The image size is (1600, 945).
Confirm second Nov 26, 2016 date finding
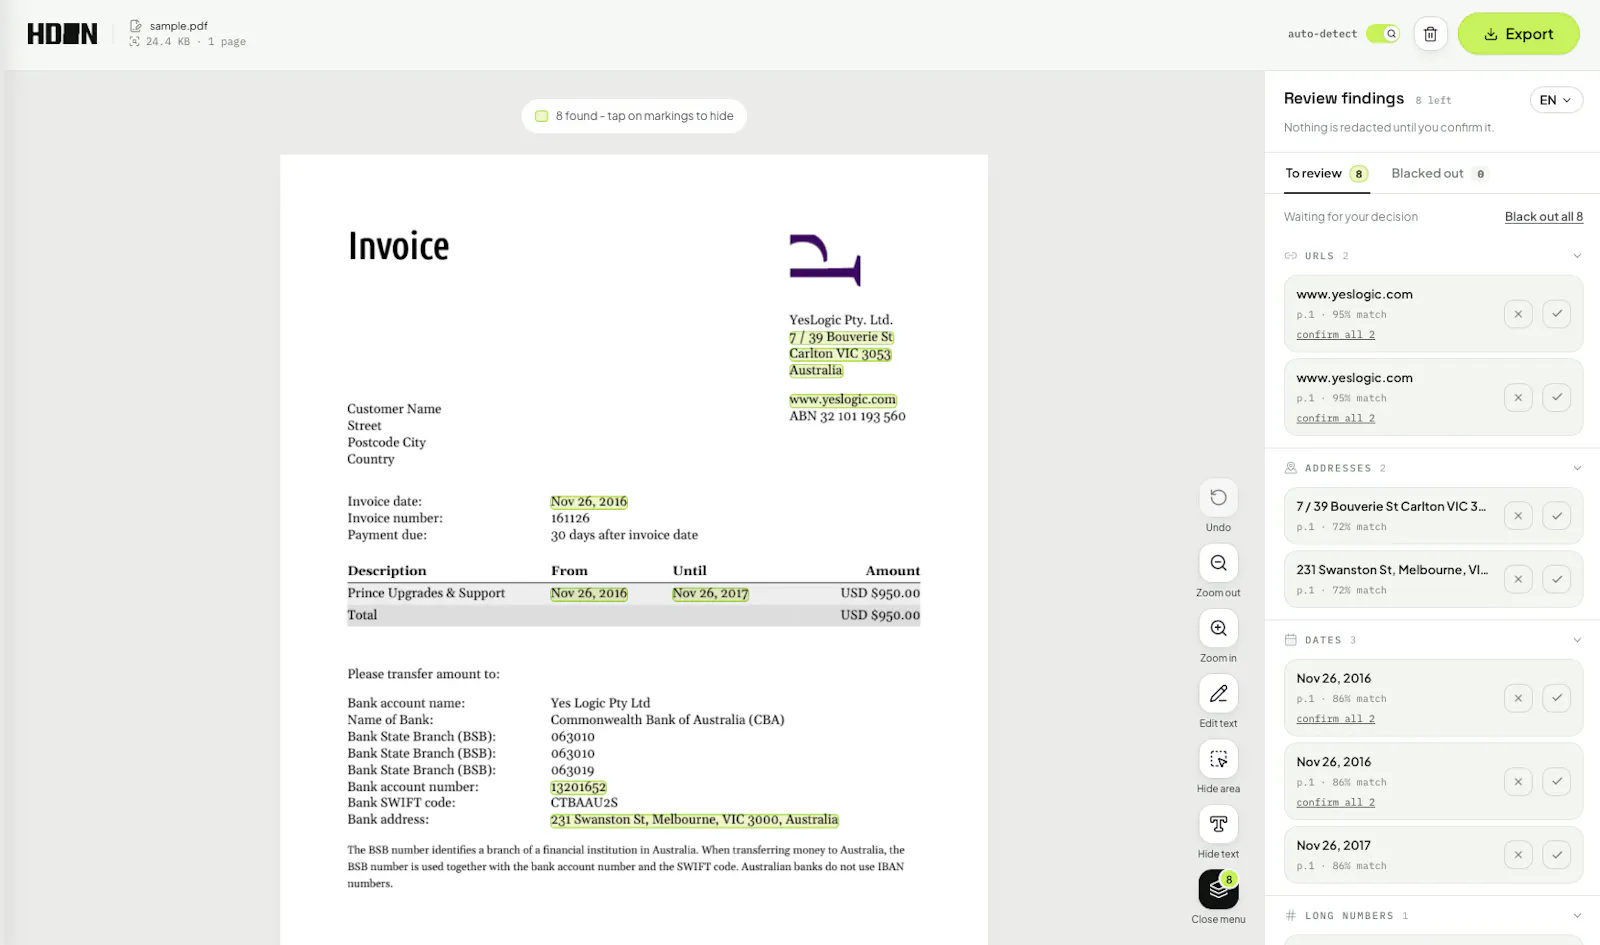pos(1557,782)
